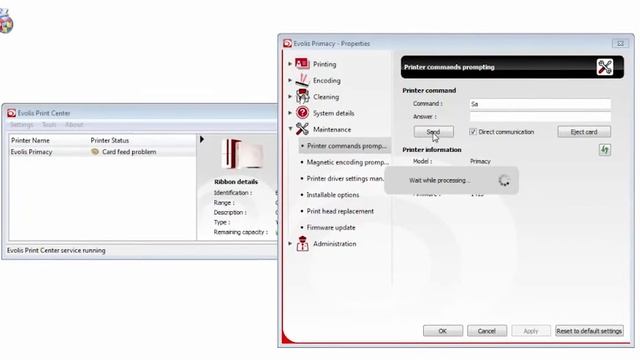640x360 pixels.
Task: Collapse the details pane arrow in Print Center
Action: tap(202, 140)
